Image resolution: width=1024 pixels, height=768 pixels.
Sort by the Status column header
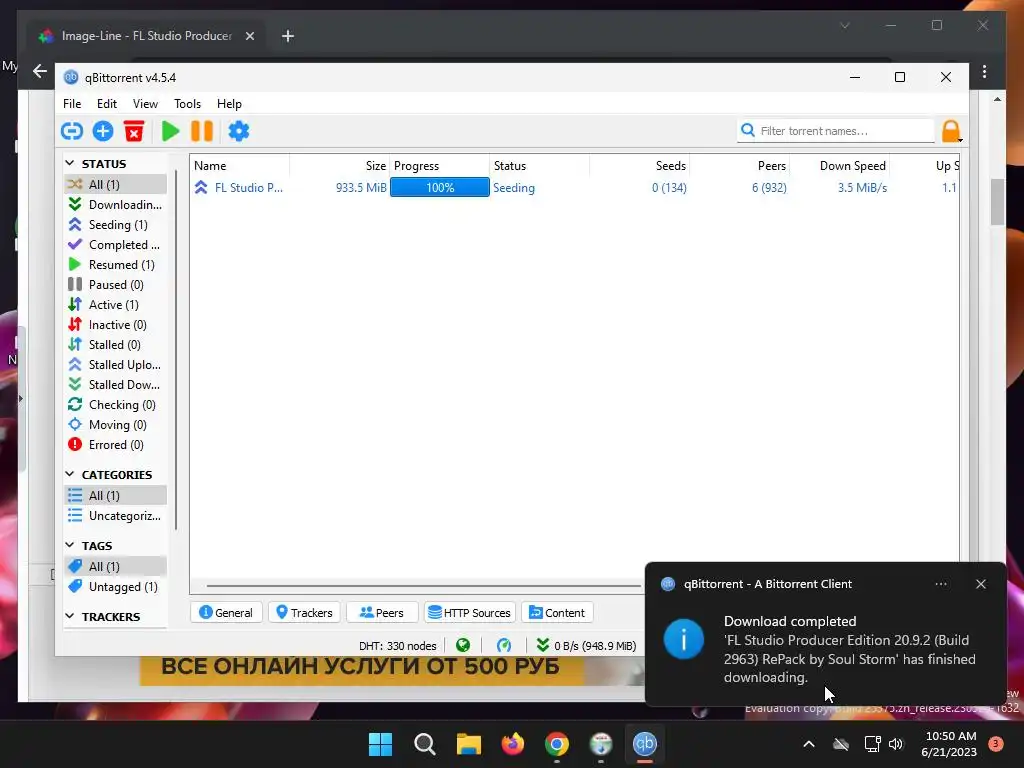pyautogui.click(x=539, y=166)
